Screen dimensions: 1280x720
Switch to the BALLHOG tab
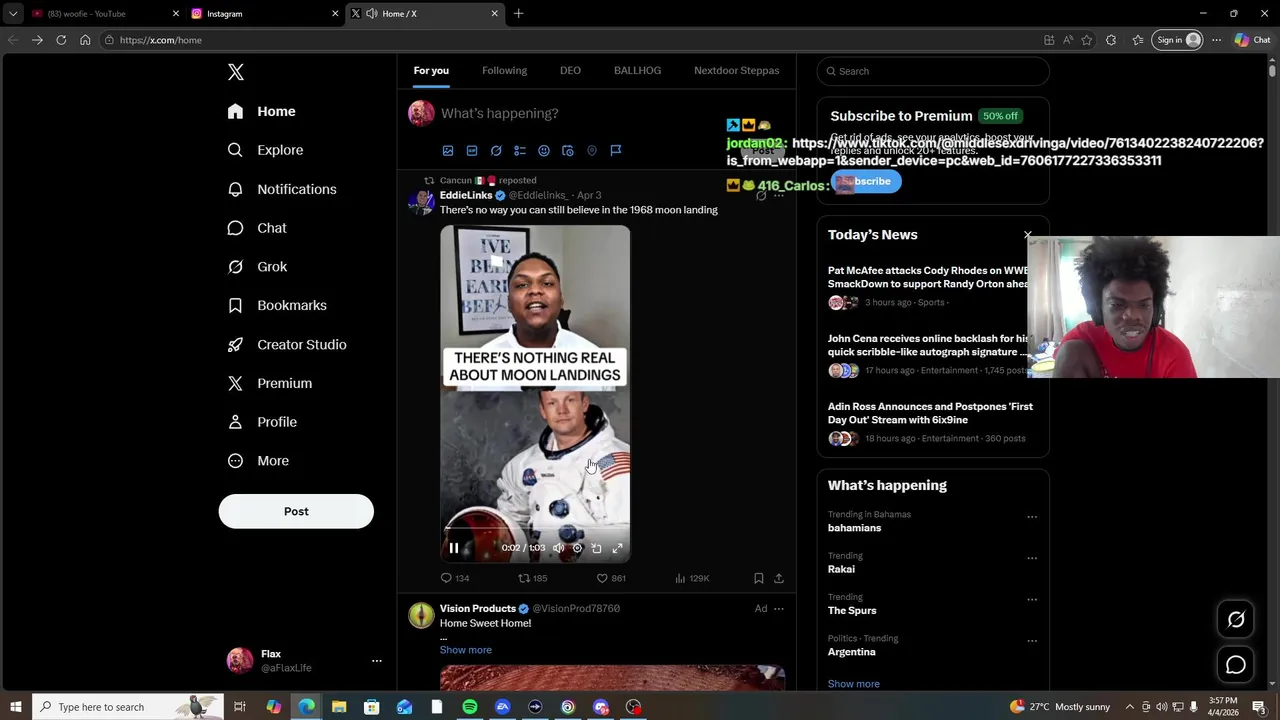(637, 70)
